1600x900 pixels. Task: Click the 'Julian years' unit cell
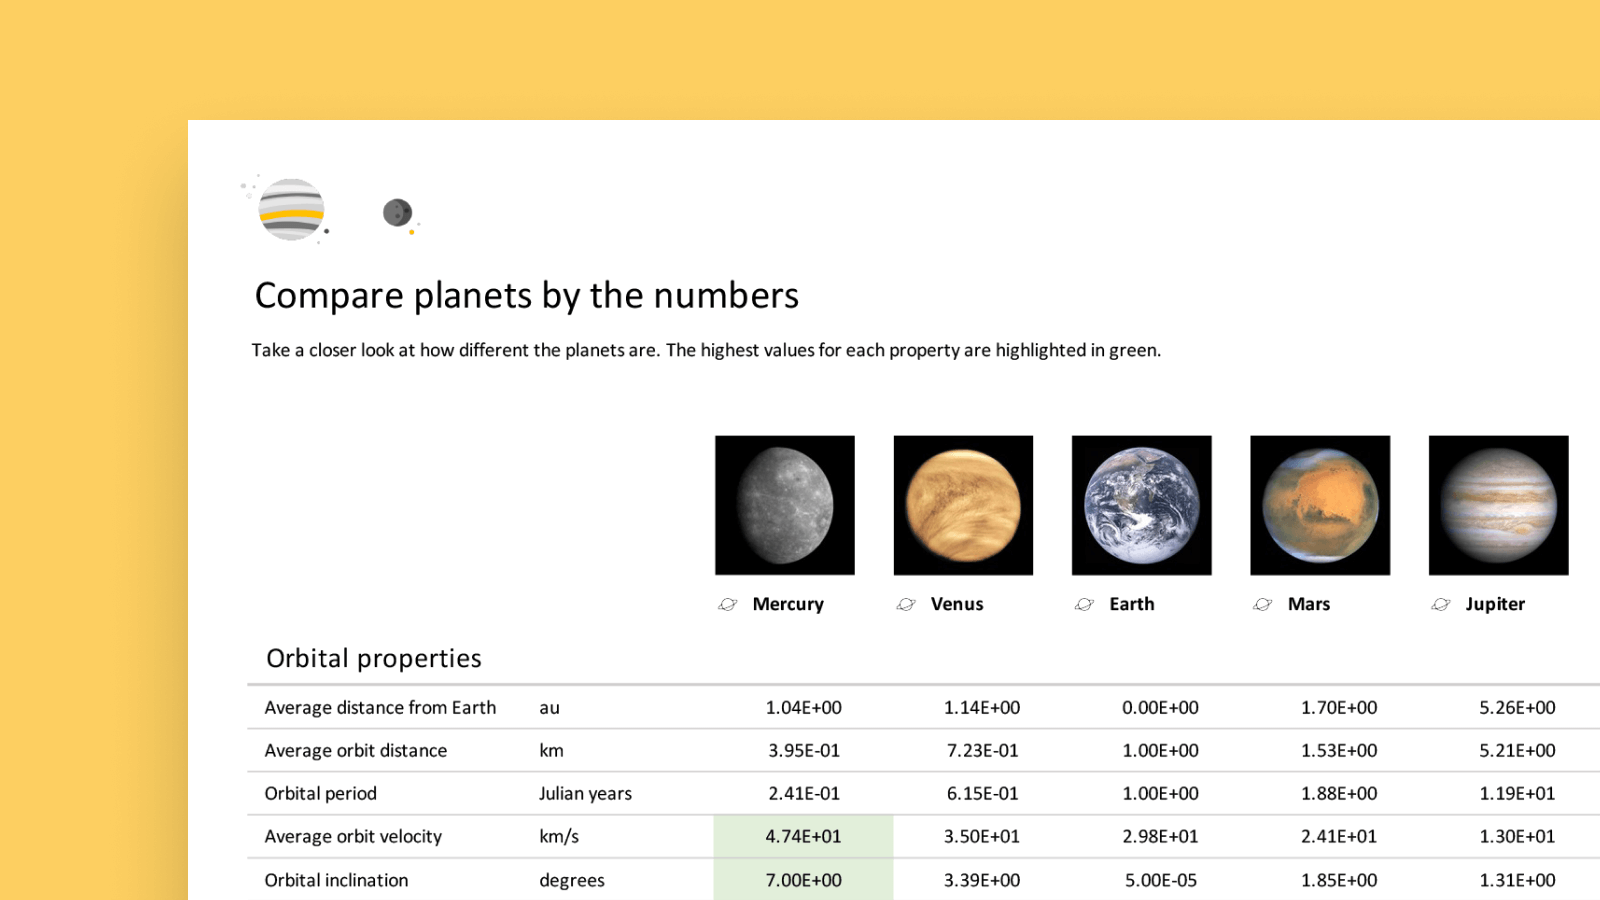(x=585, y=793)
